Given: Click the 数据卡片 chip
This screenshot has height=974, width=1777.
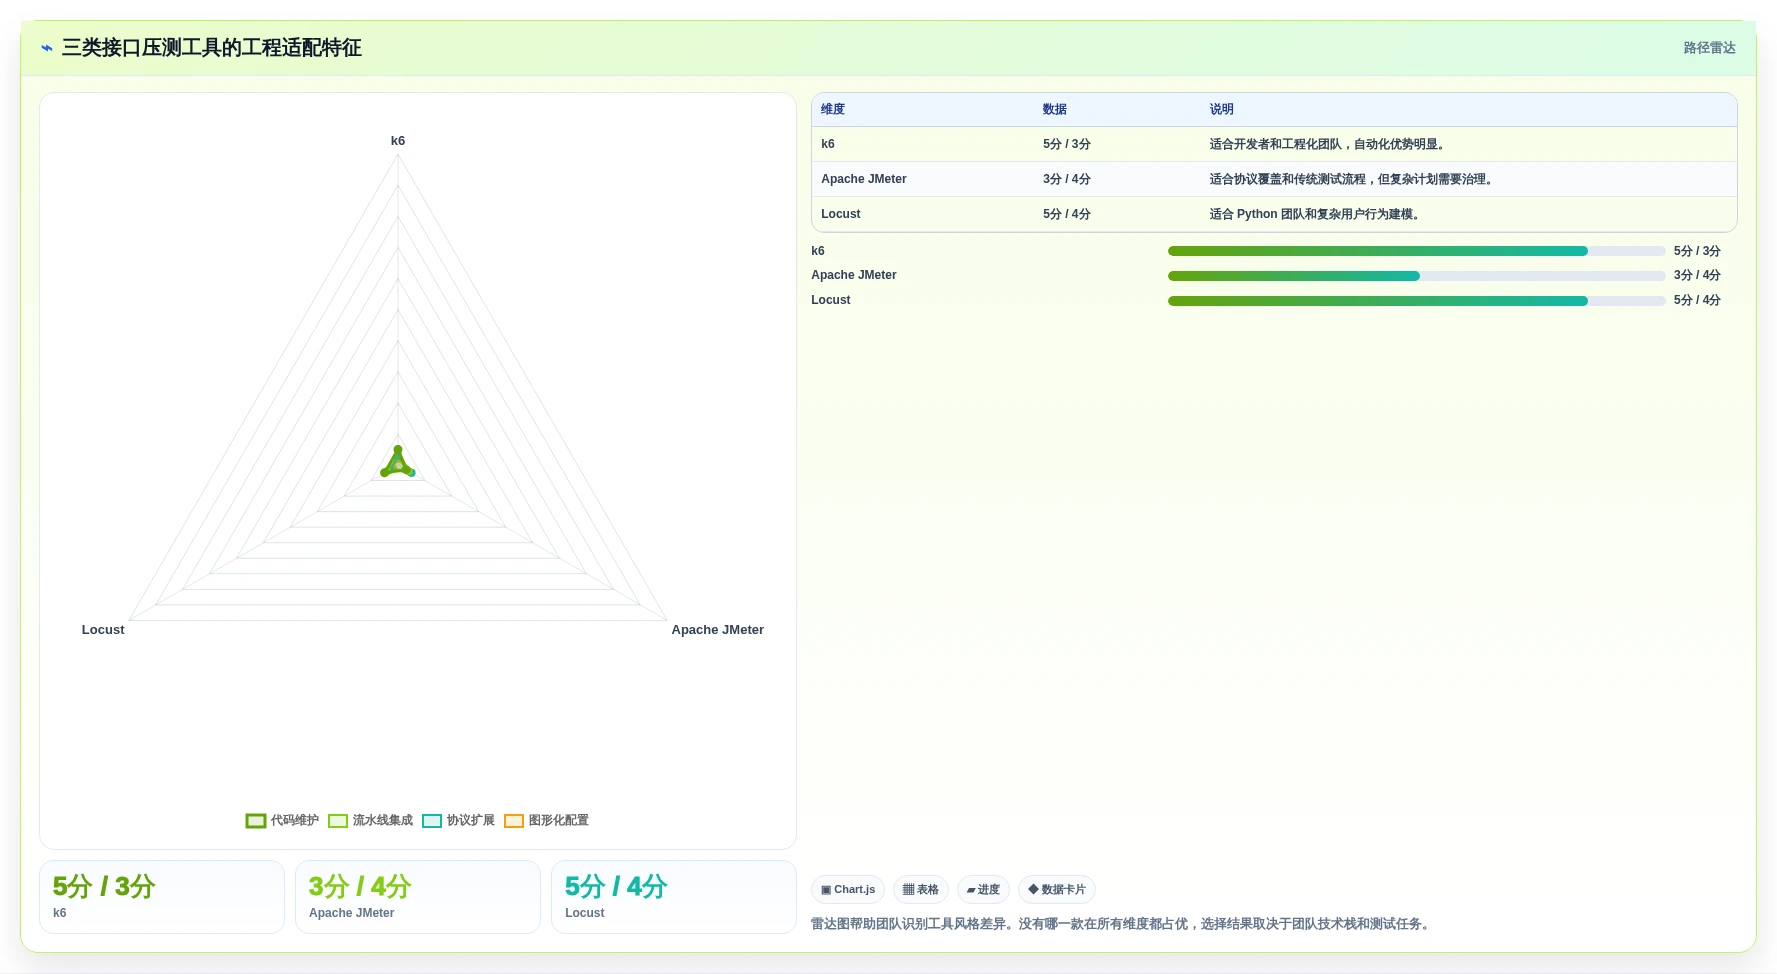Looking at the screenshot, I should (x=1057, y=889).
